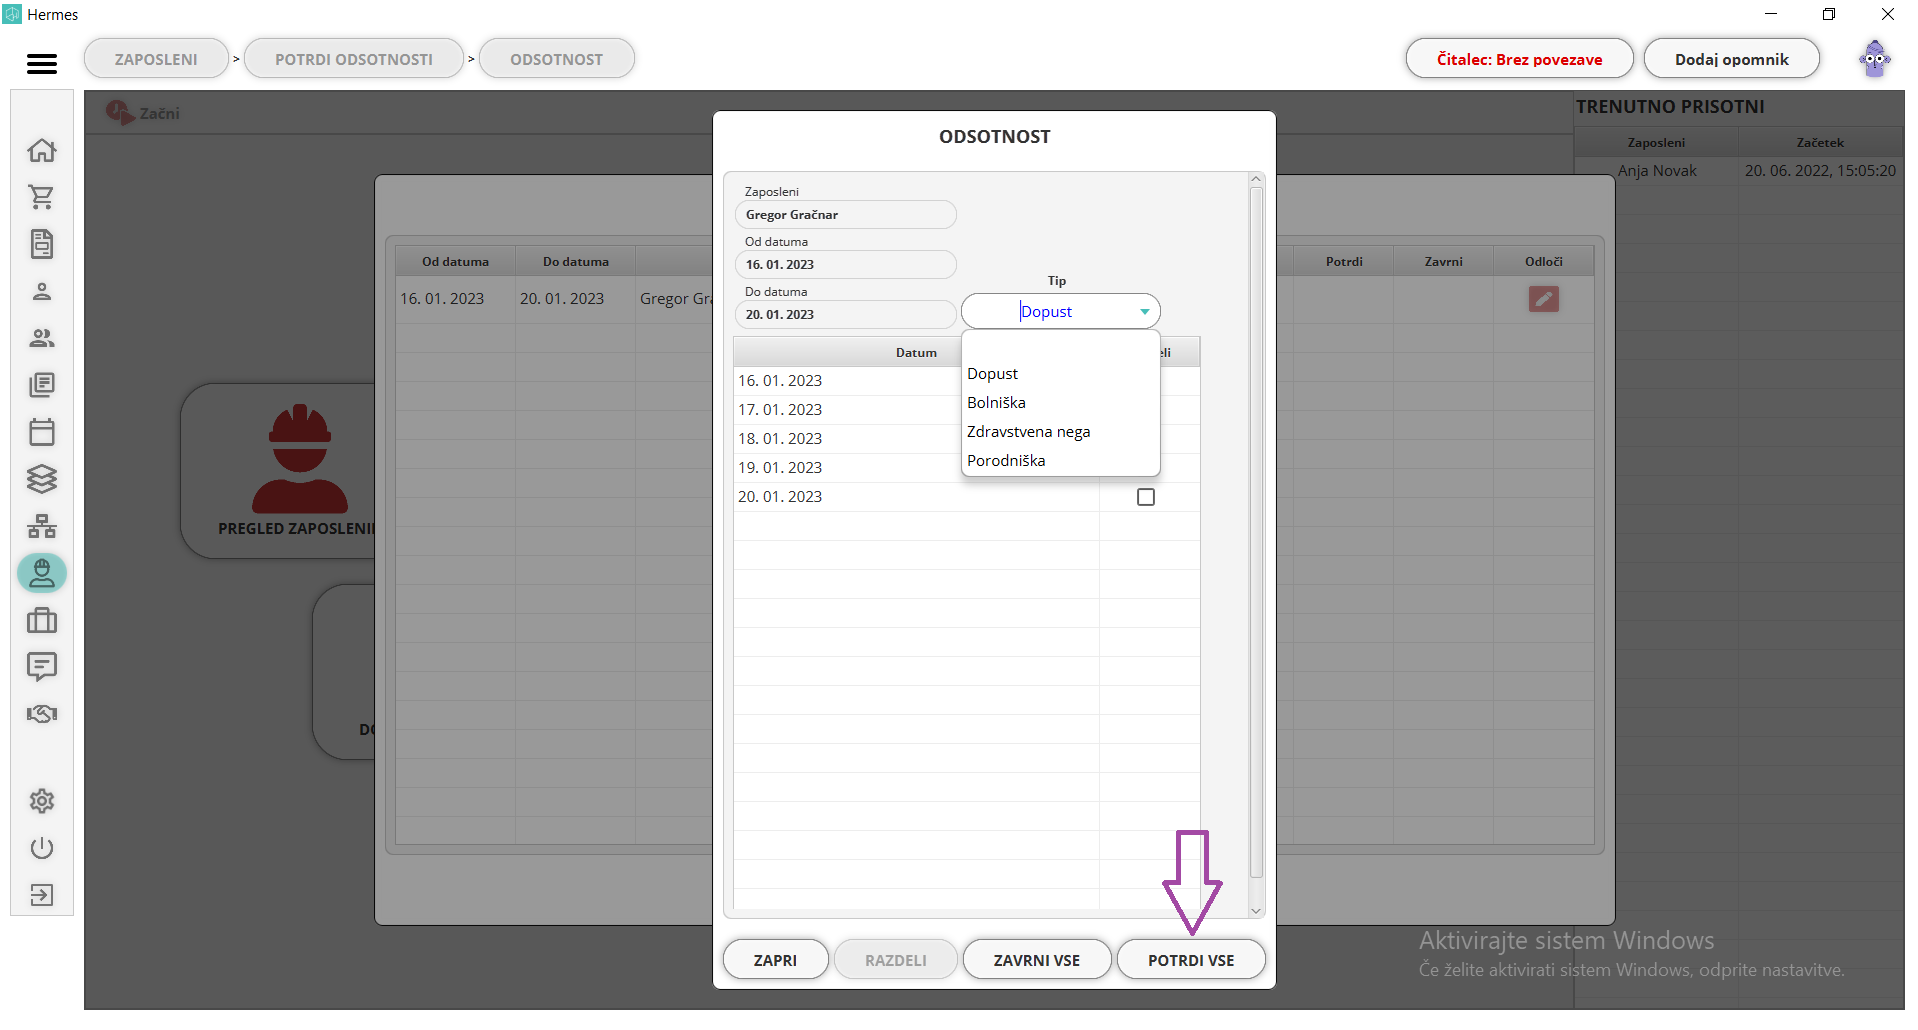Click the Od datuma column header
Image resolution: width=1918 pixels, height=1030 pixels.
coord(455,262)
